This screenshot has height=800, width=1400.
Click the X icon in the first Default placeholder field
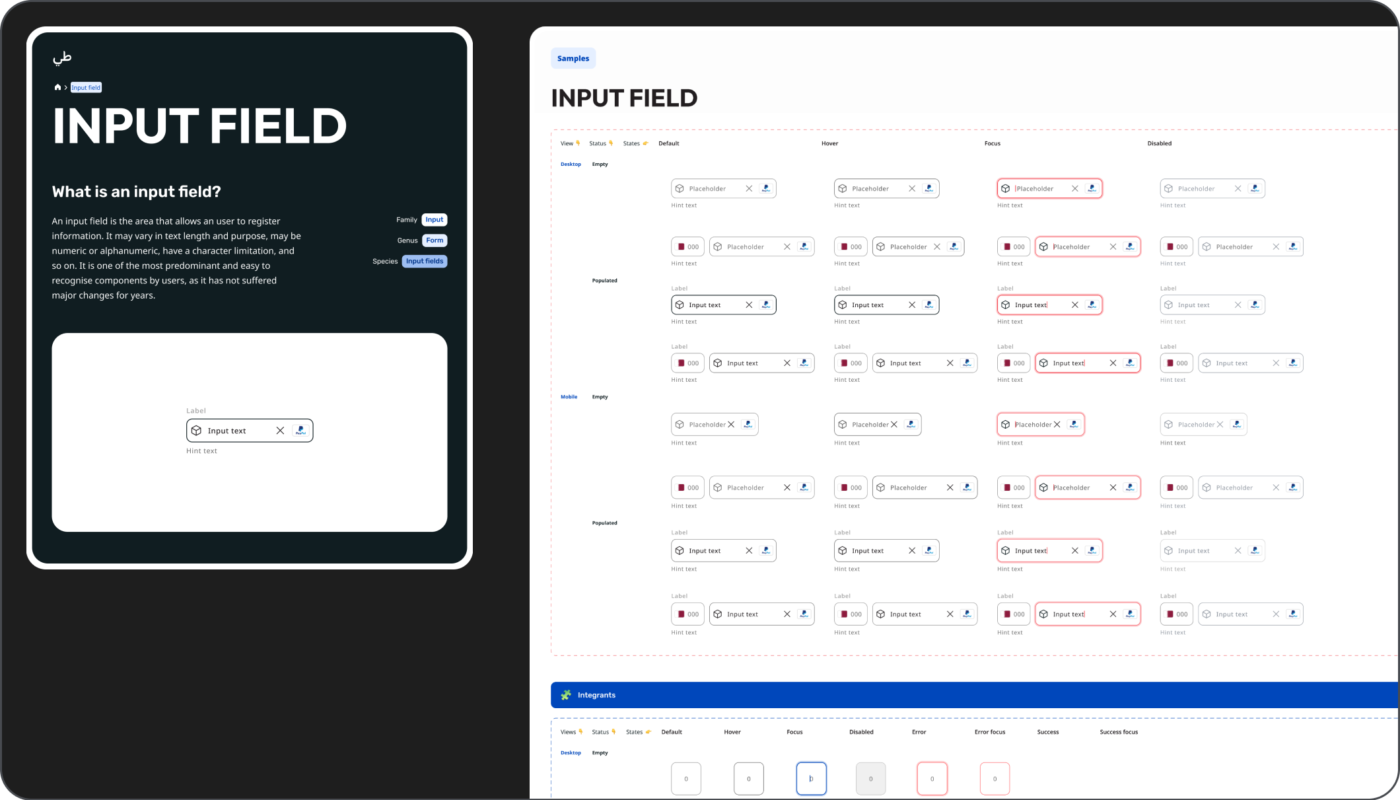(x=749, y=189)
